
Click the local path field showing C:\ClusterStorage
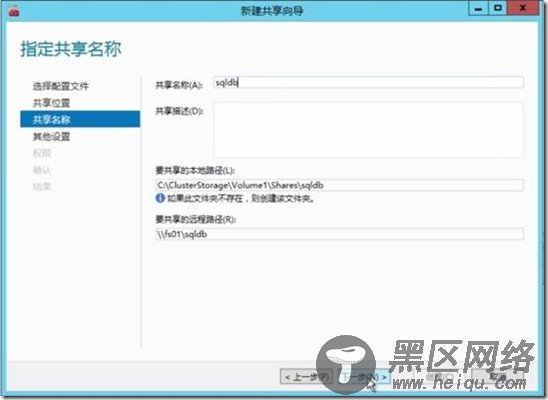339,185
